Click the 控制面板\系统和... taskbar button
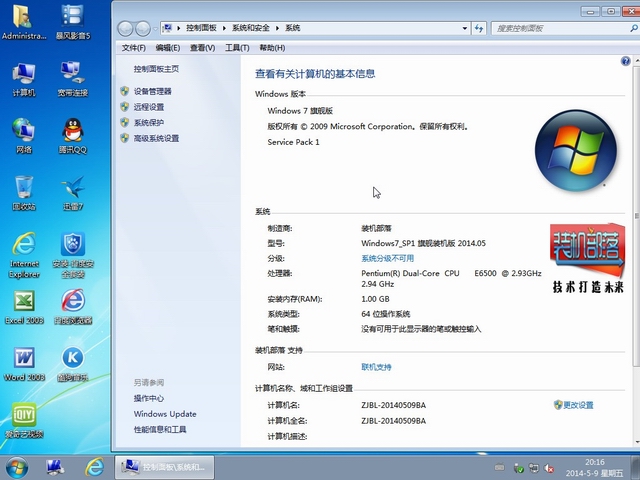 pos(164,467)
